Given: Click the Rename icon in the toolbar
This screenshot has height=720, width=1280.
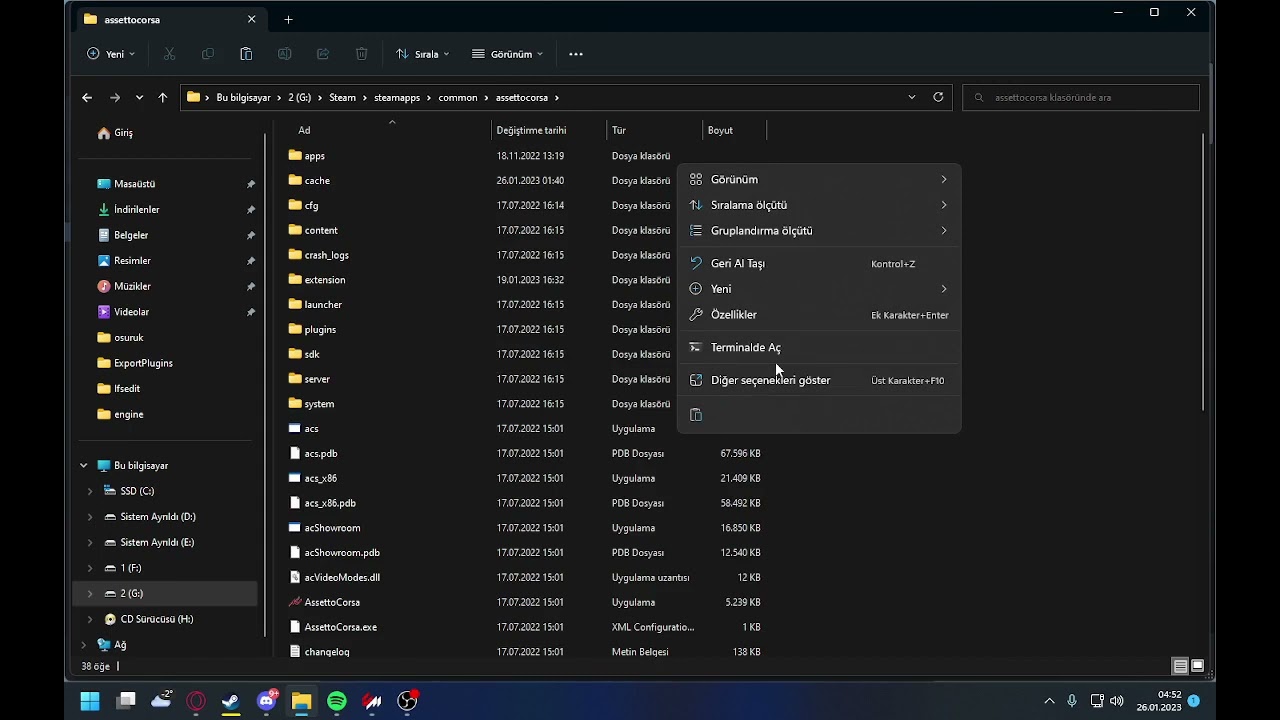Looking at the screenshot, I should (285, 54).
